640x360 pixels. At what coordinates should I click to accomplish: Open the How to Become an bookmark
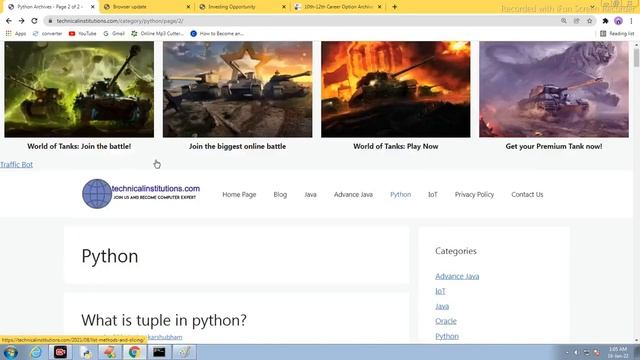click(217, 33)
